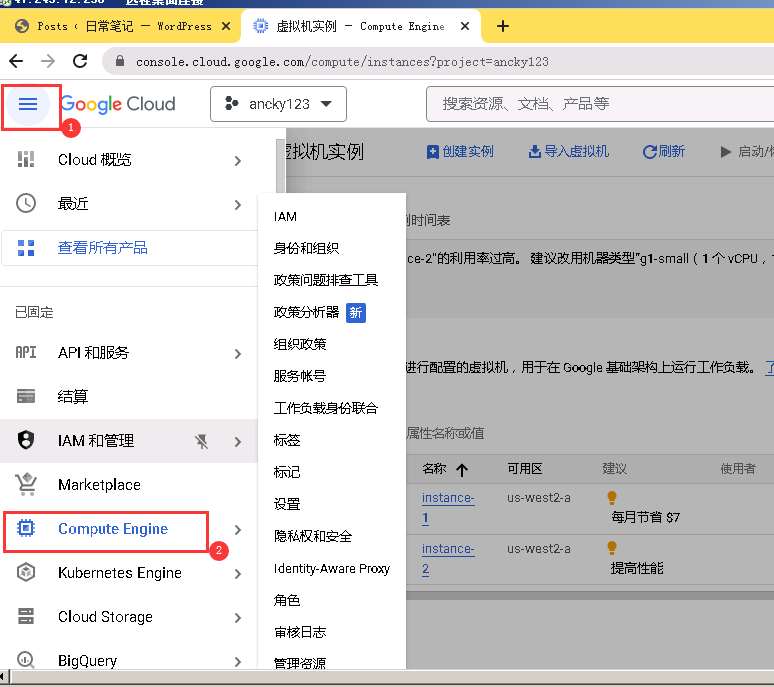Select 角色 in the submenu
This screenshot has width=774, height=687.
click(x=287, y=600)
